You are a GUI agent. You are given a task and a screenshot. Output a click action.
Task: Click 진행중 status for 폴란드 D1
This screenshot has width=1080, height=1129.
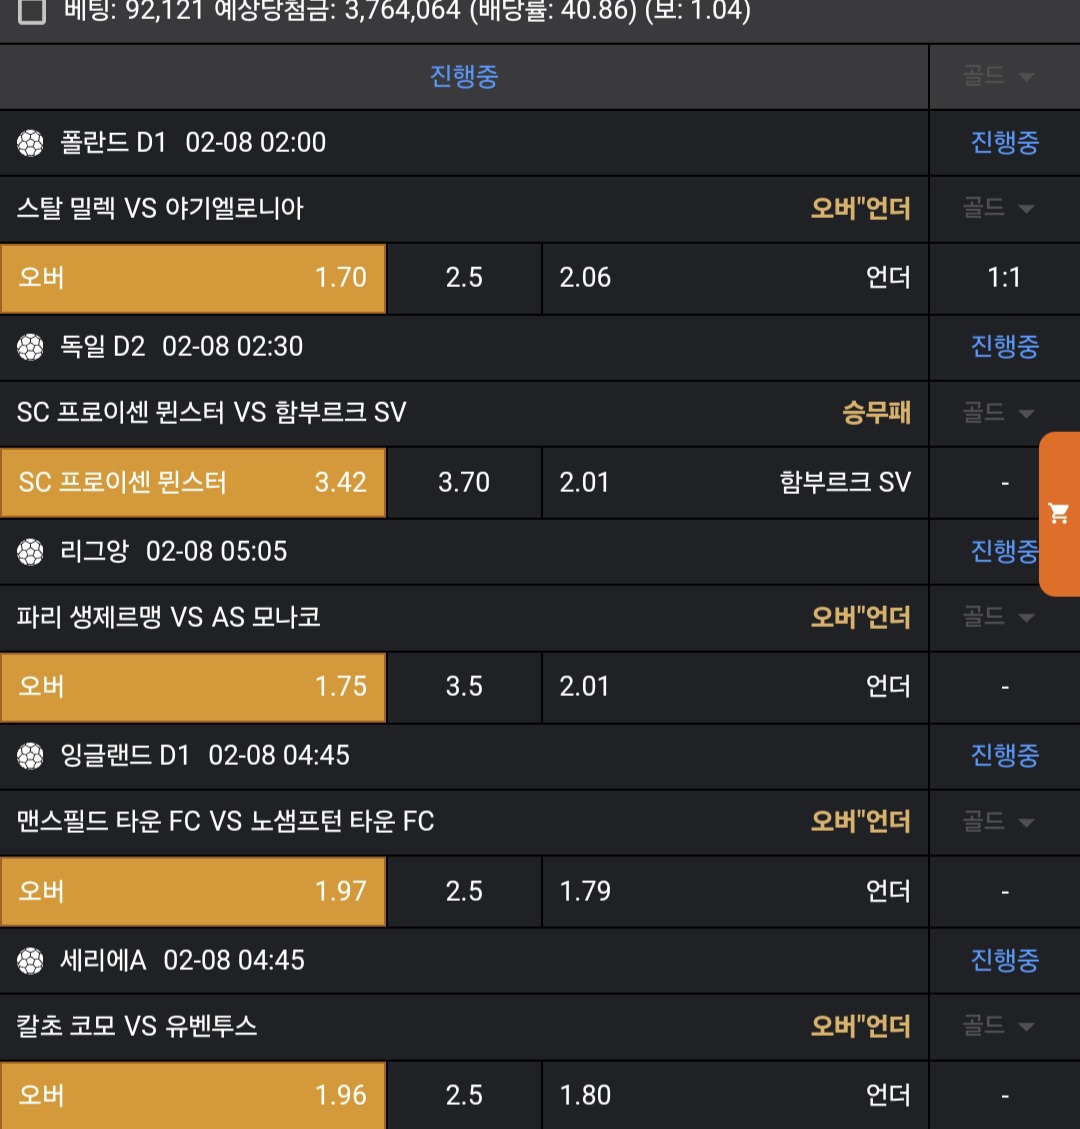click(x=1004, y=143)
